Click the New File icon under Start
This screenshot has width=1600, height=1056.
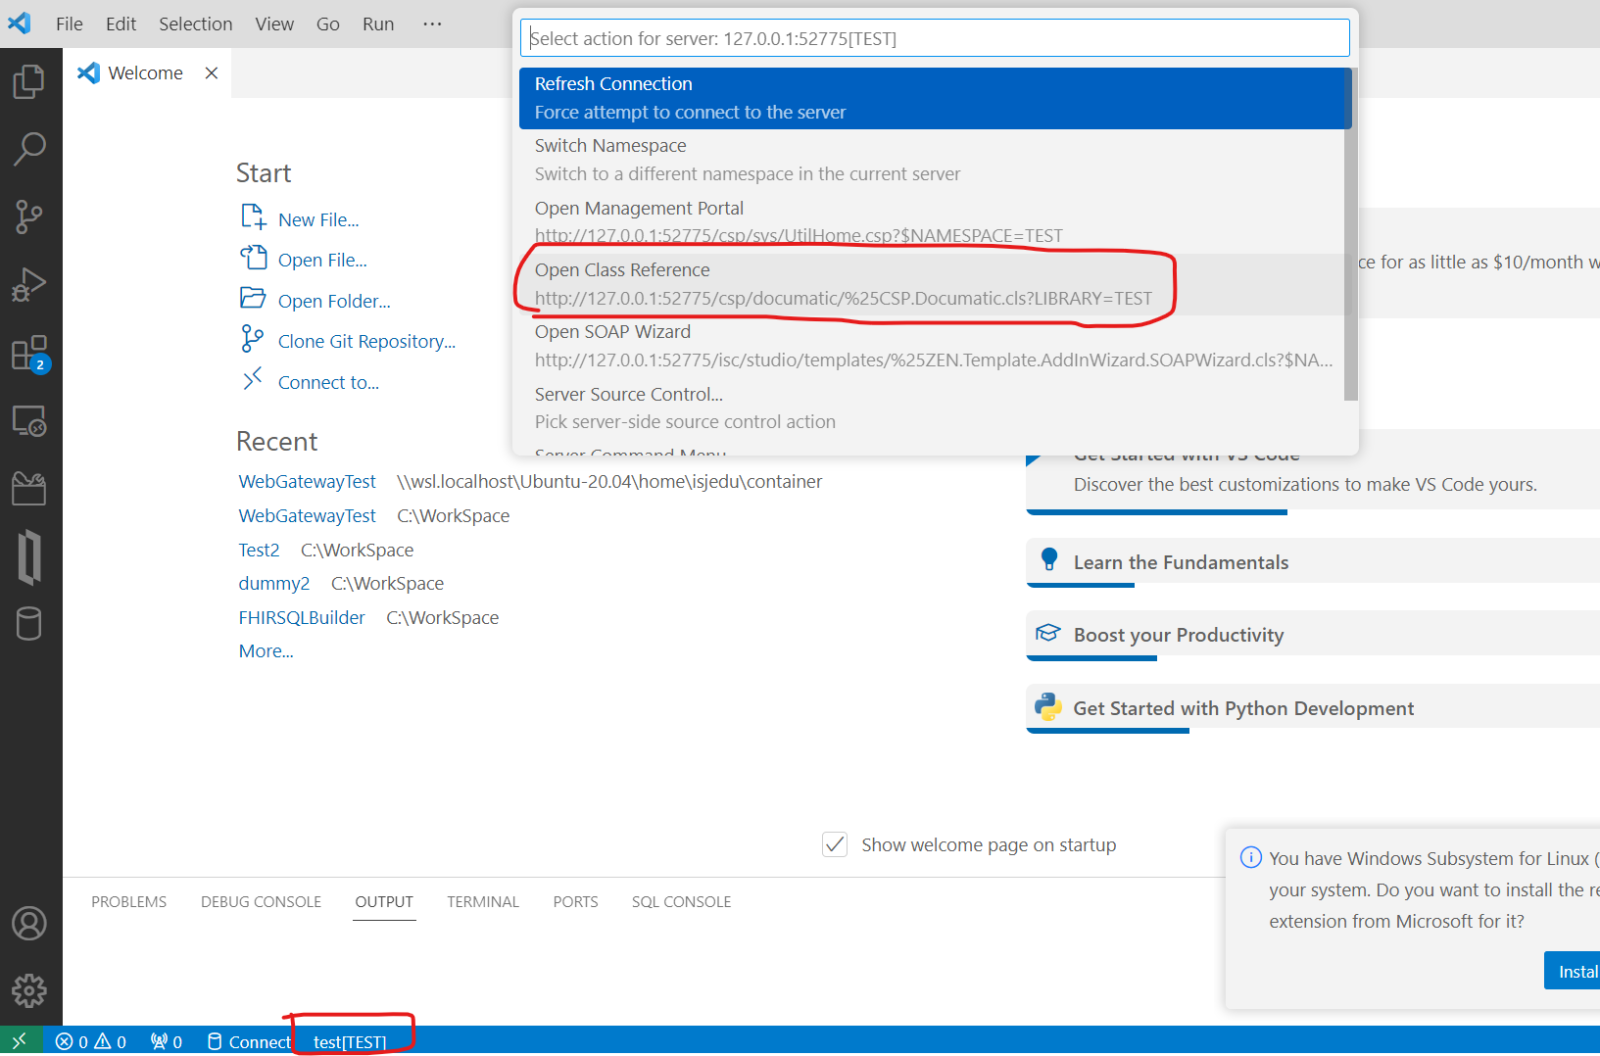[x=253, y=217]
